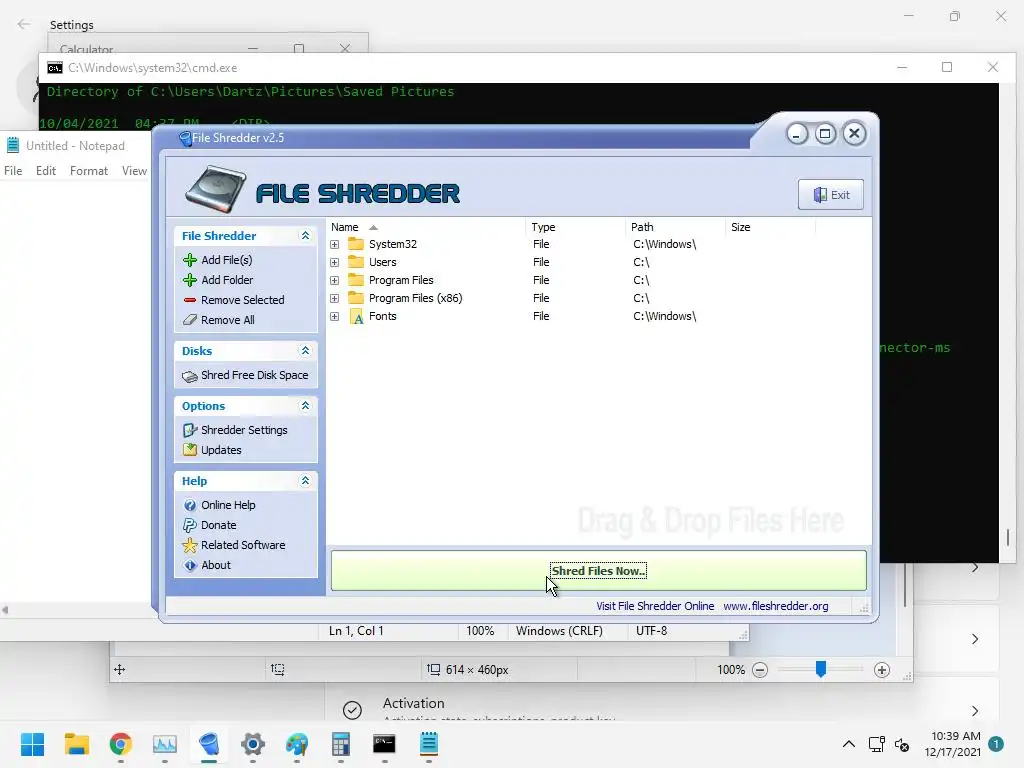
Task: Click the Path column header
Action: pos(675,227)
